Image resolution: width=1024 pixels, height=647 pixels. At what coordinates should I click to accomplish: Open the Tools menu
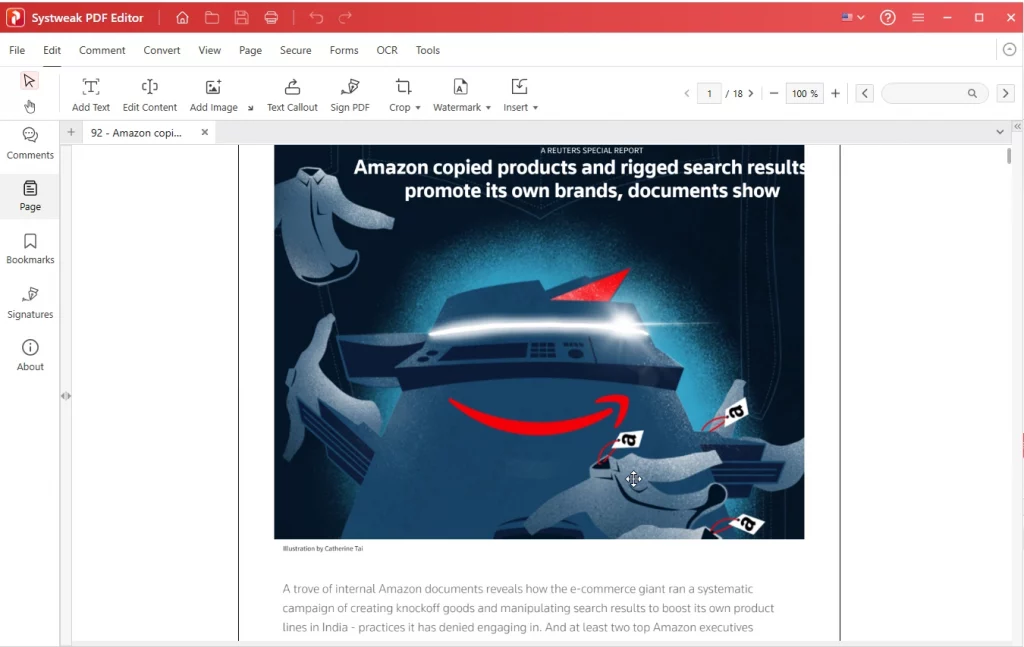point(428,50)
